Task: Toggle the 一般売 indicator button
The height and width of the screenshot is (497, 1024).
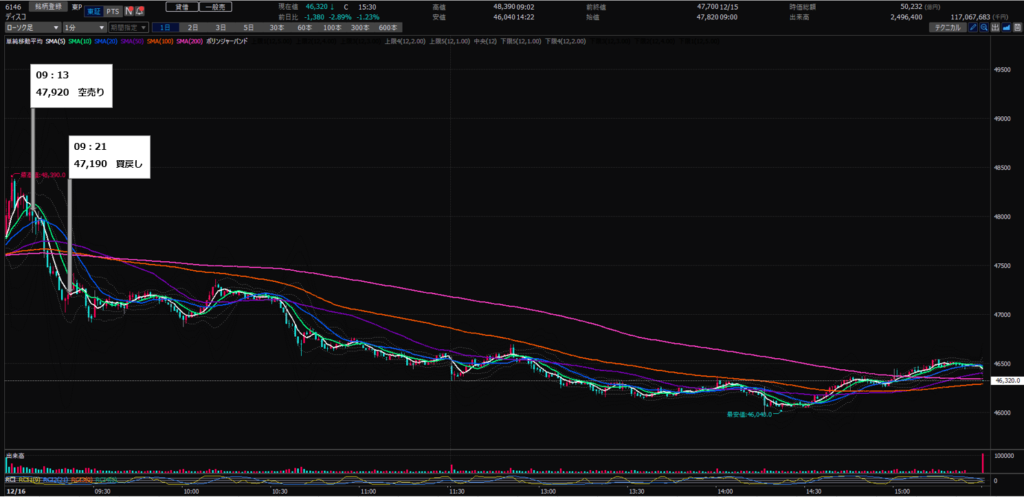Action: tap(214, 7)
